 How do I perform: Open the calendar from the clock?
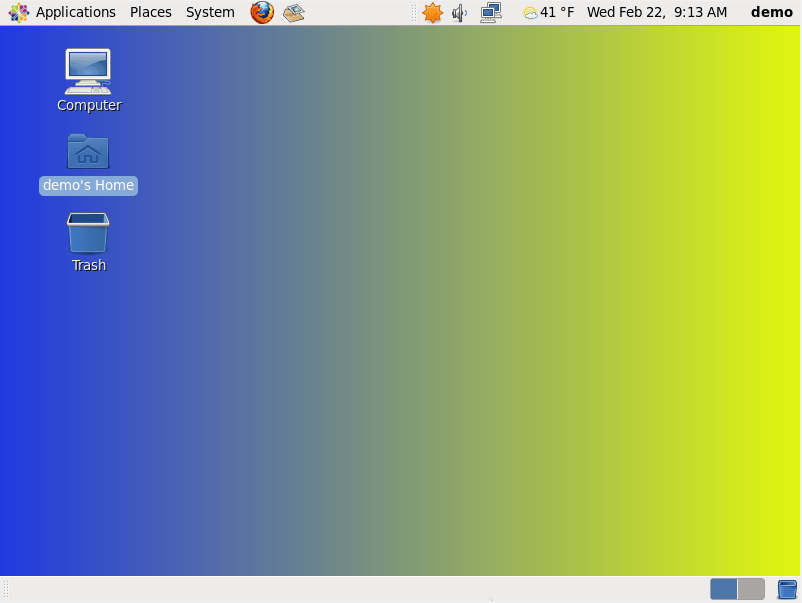click(x=656, y=12)
